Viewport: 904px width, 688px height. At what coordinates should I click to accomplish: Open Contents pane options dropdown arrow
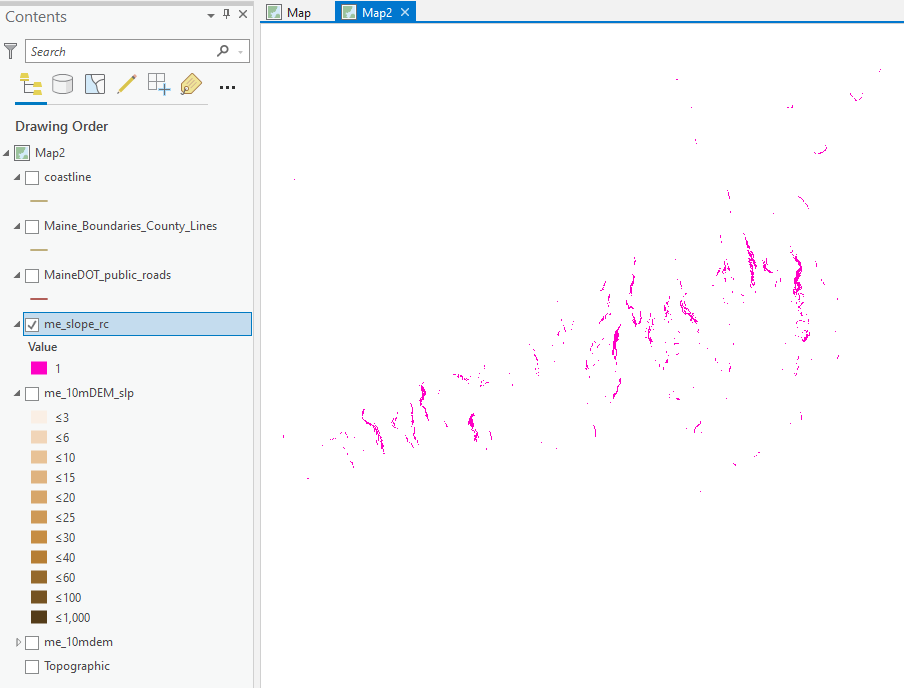[211, 15]
